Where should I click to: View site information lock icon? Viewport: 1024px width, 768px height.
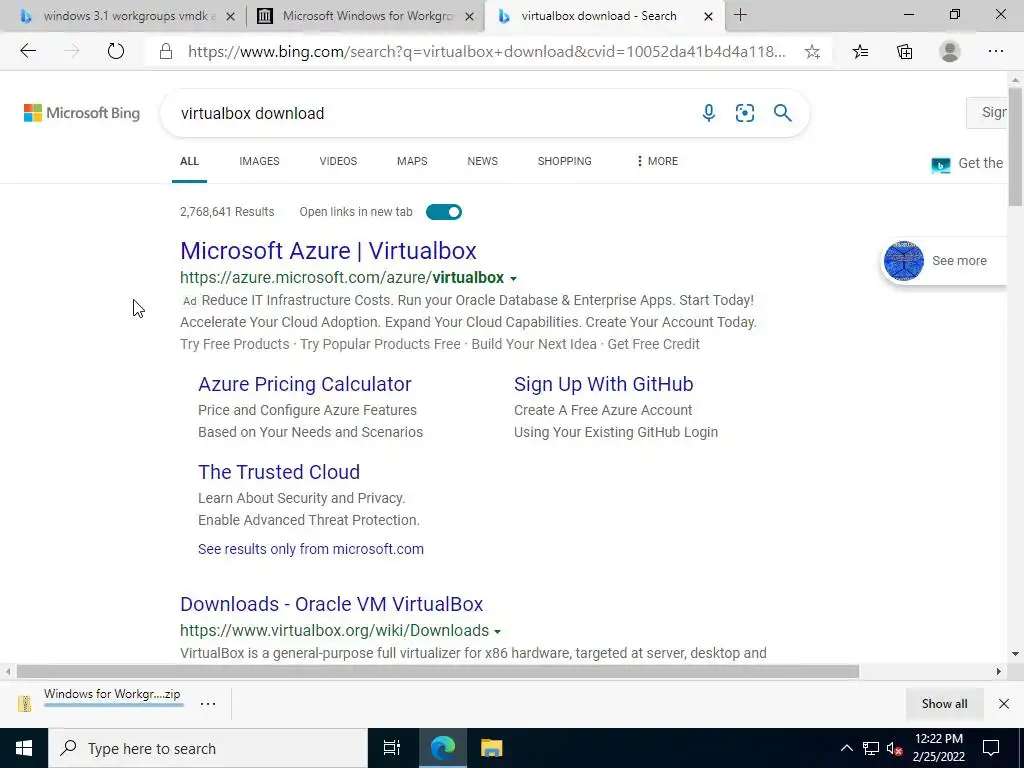pos(166,52)
